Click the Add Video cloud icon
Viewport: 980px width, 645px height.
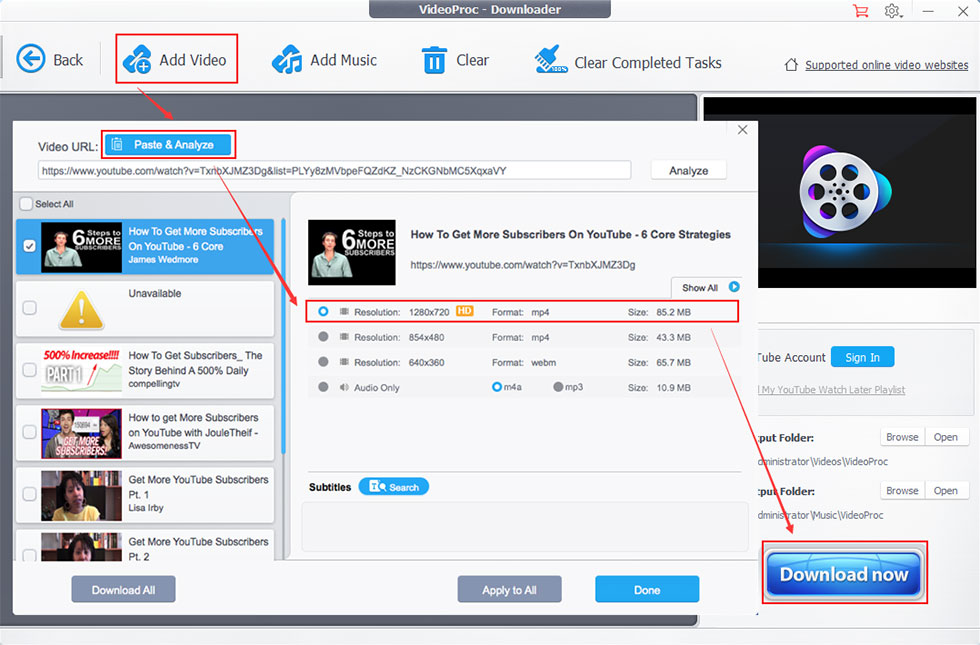point(137,60)
